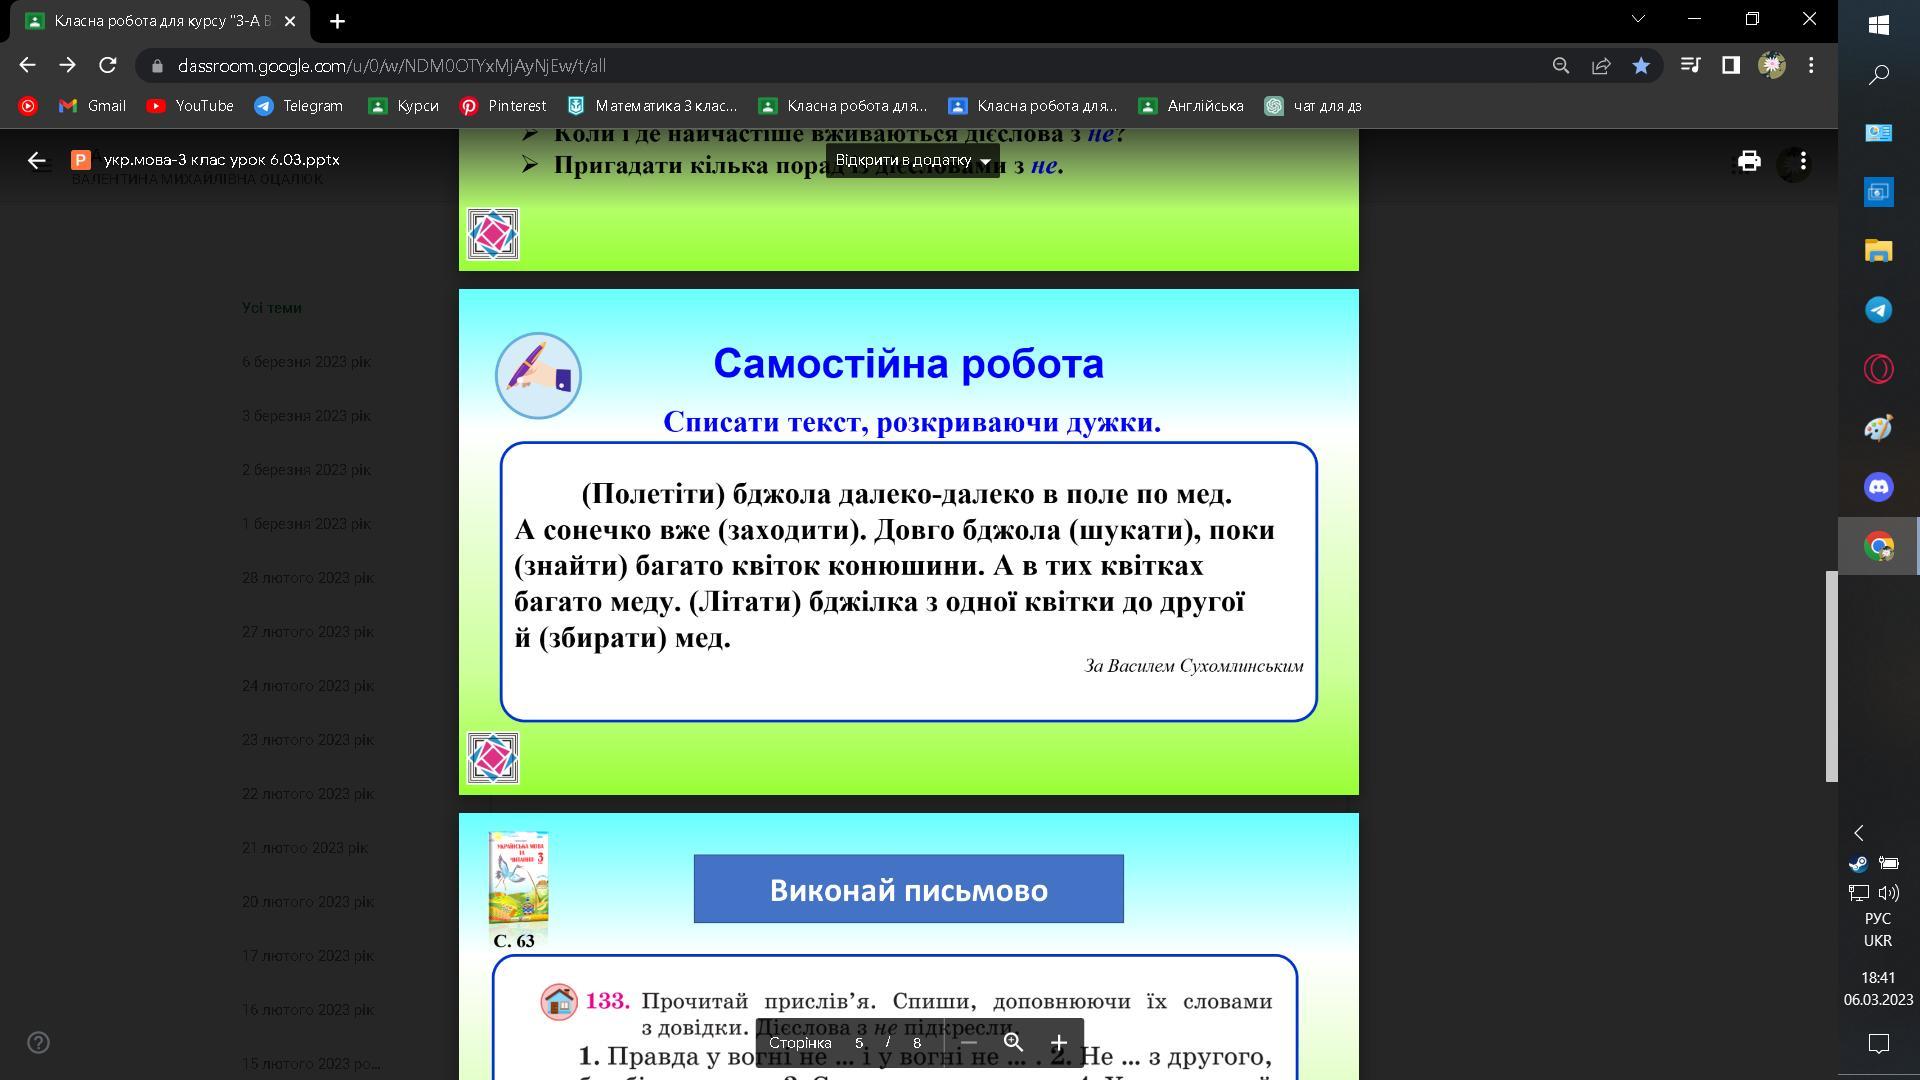
Task: Select the 28 лютого 2023 рік topic
Action: [307, 578]
